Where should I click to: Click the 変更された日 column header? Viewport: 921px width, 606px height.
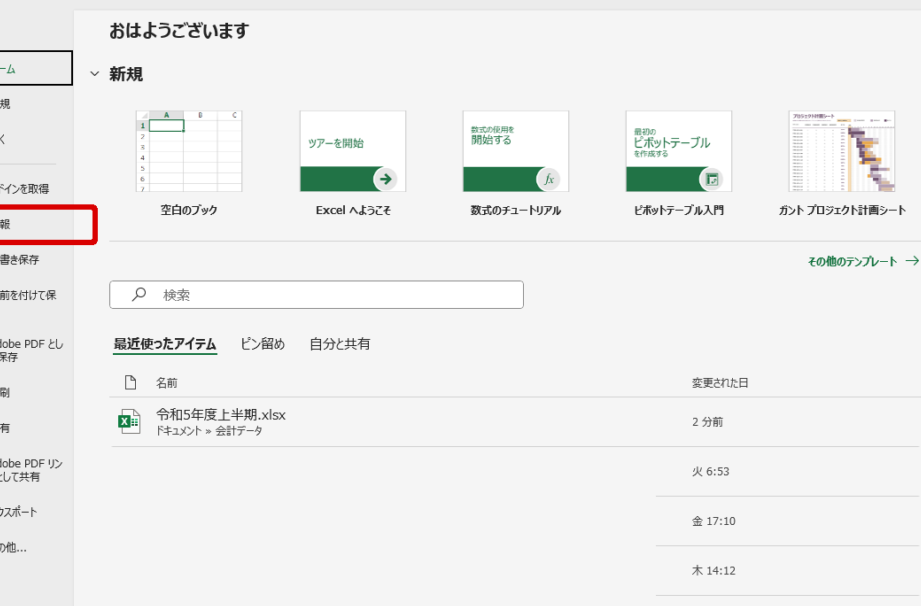tap(720, 383)
